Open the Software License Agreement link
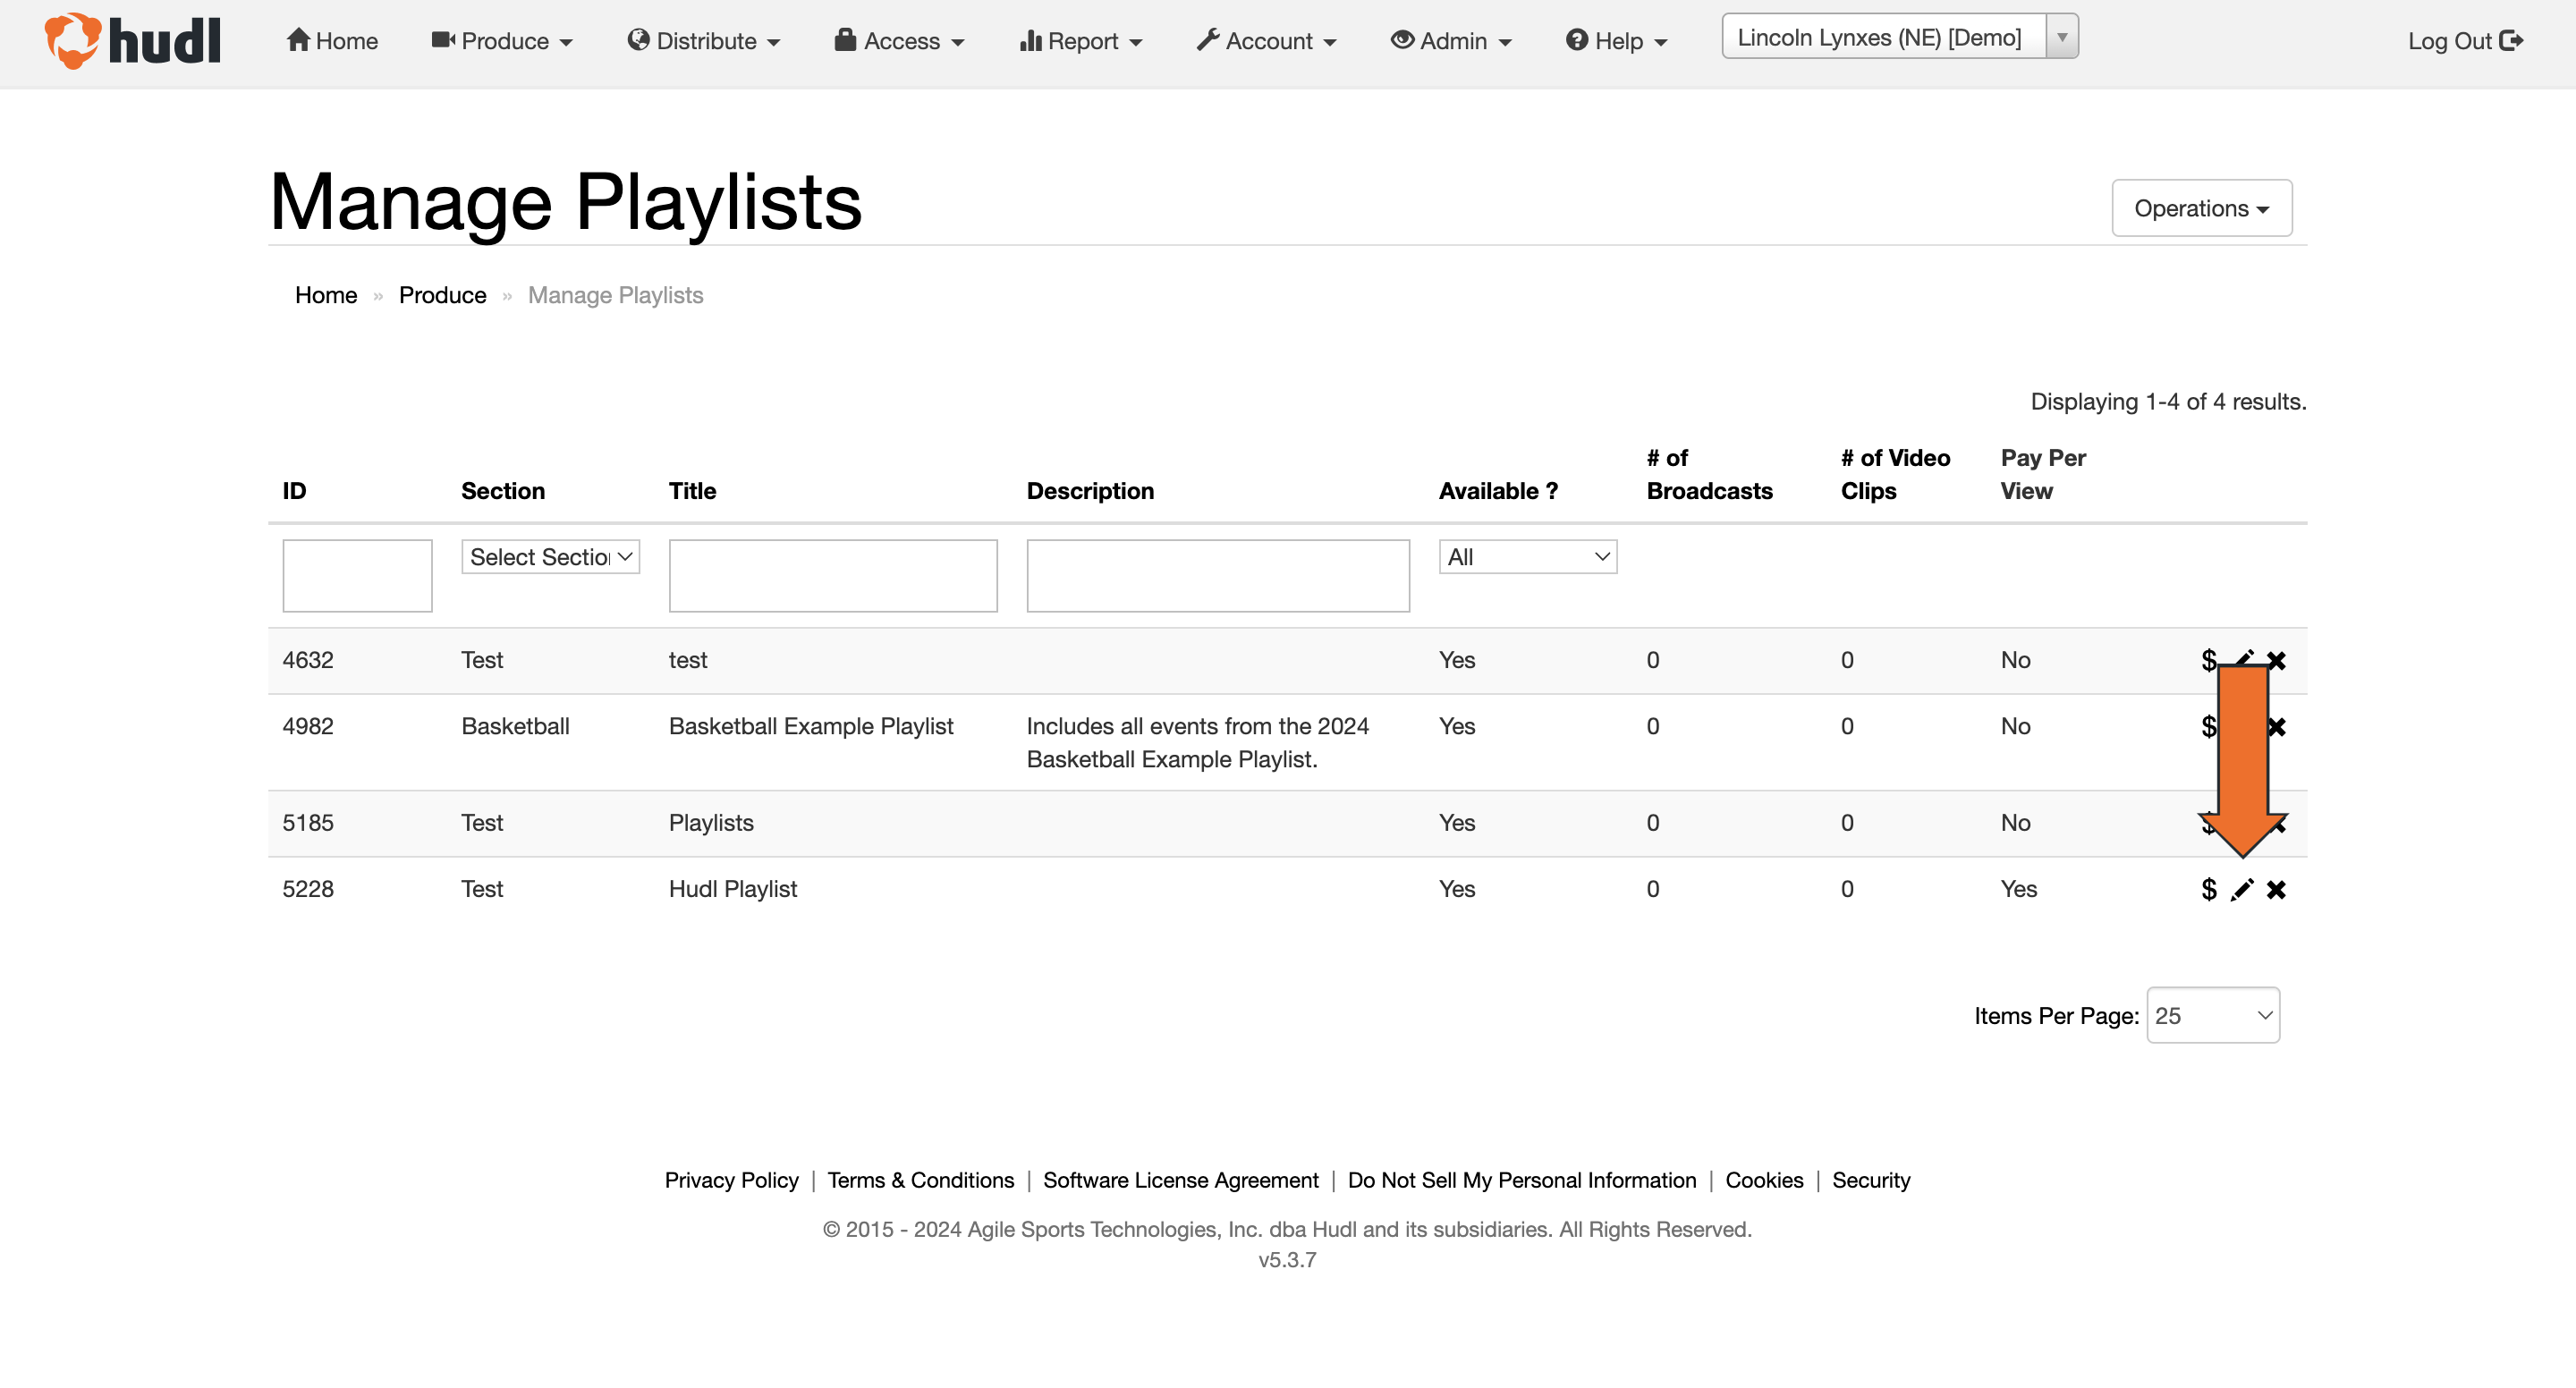The height and width of the screenshot is (1388, 2576). coord(1180,1180)
